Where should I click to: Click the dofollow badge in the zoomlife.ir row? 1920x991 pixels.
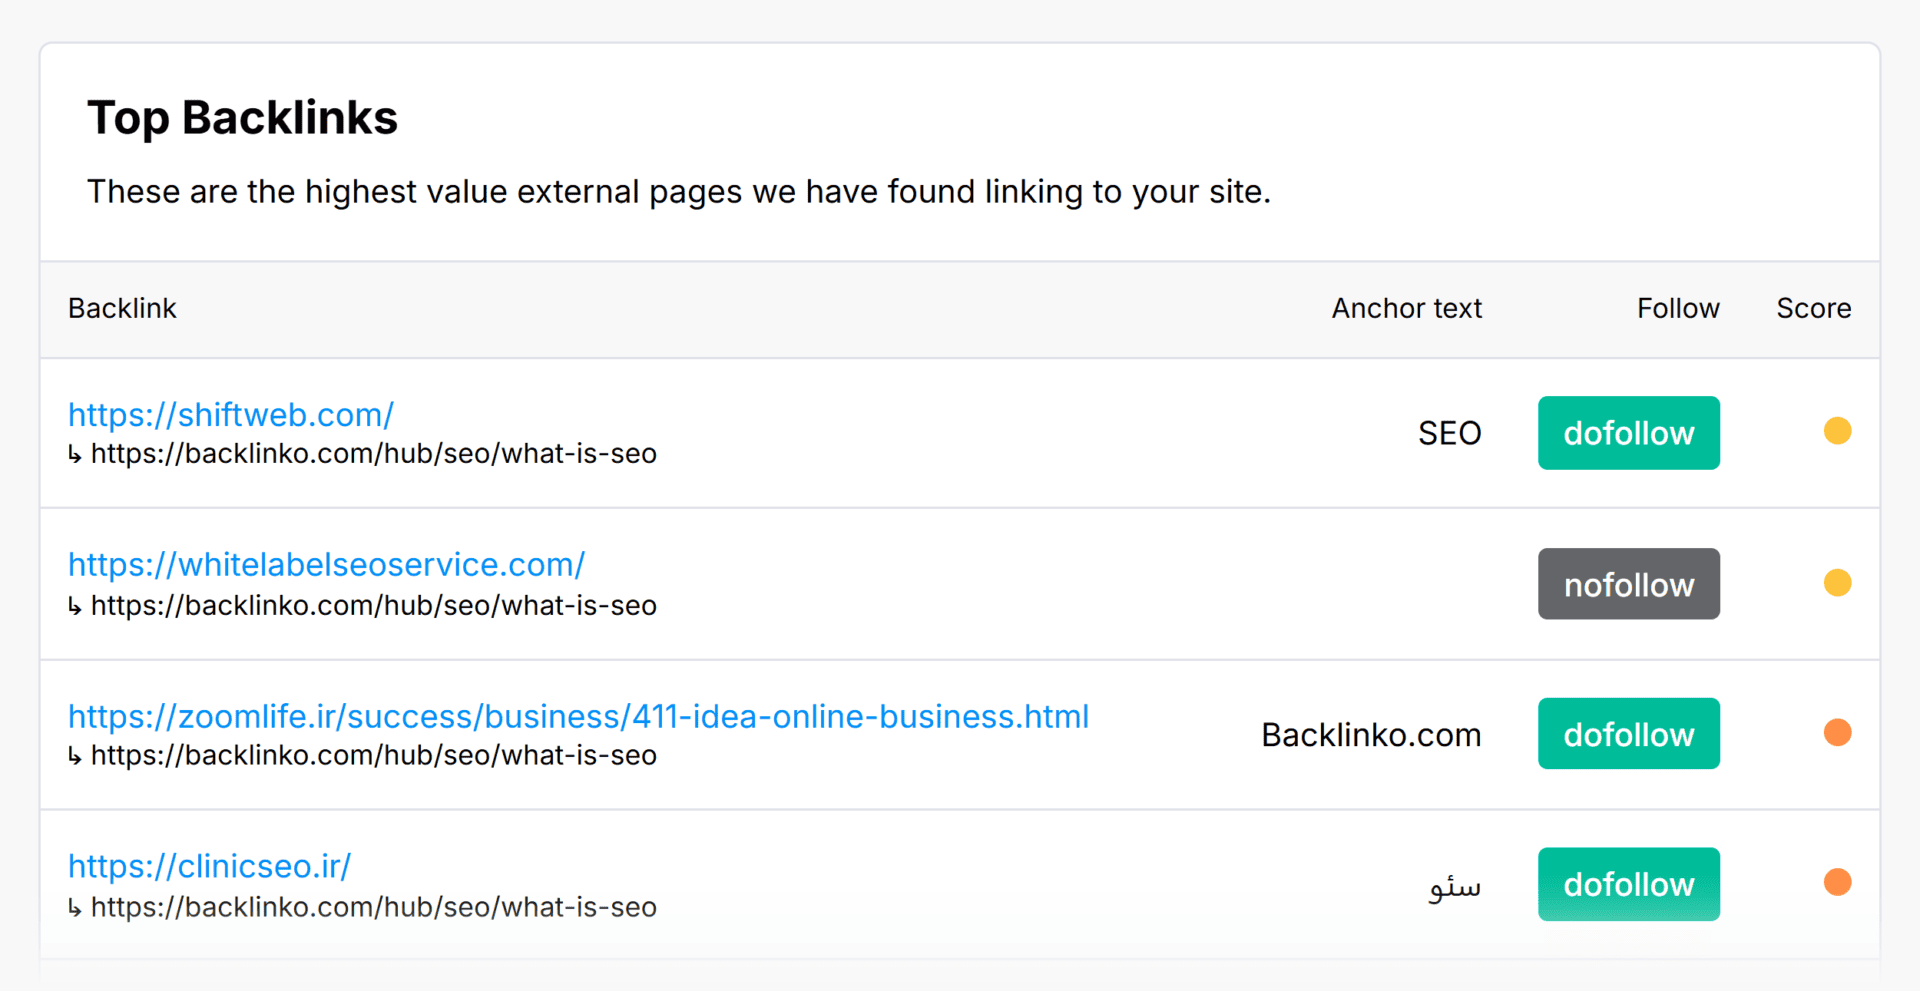(x=1628, y=733)
